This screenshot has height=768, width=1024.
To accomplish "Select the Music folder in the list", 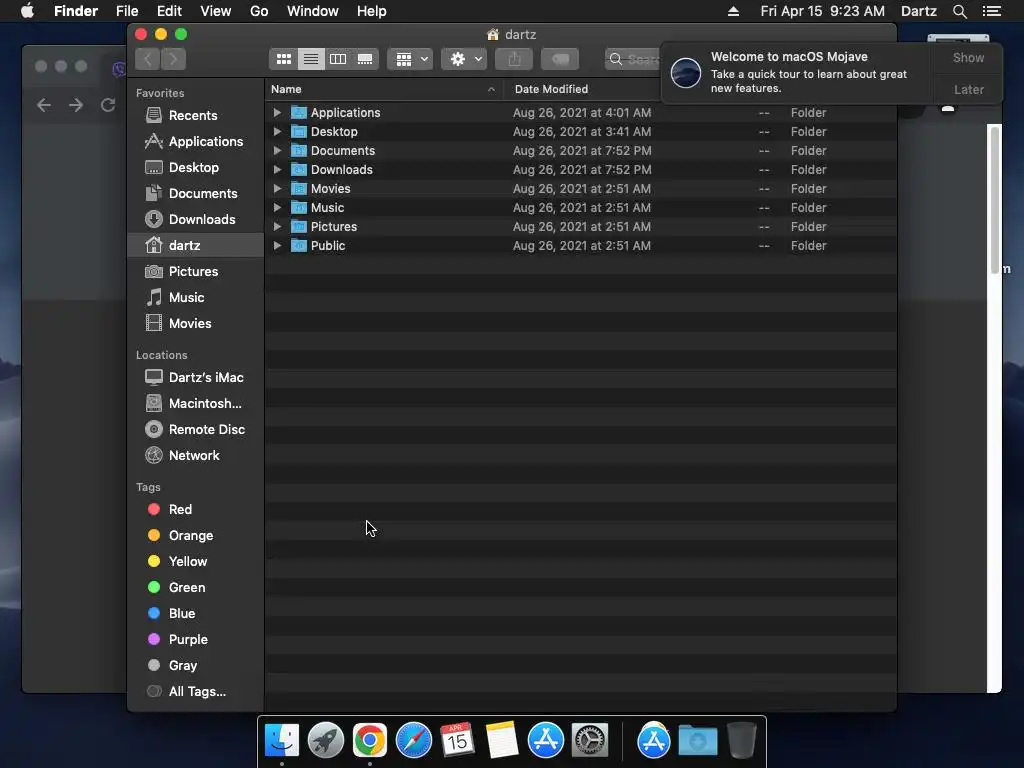I will pos(581,208).
